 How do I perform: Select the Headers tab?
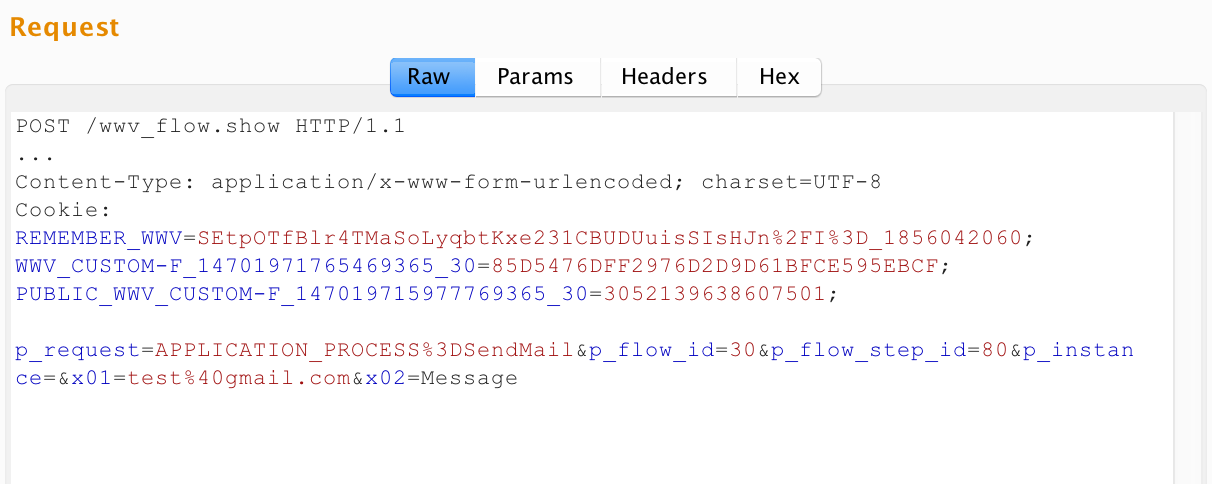664,77
